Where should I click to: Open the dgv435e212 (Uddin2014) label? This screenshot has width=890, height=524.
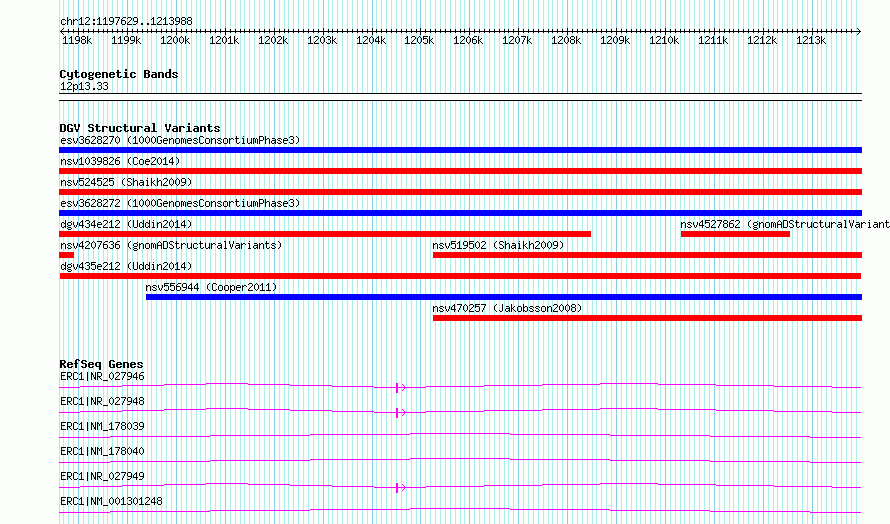(x=126, y=266)
